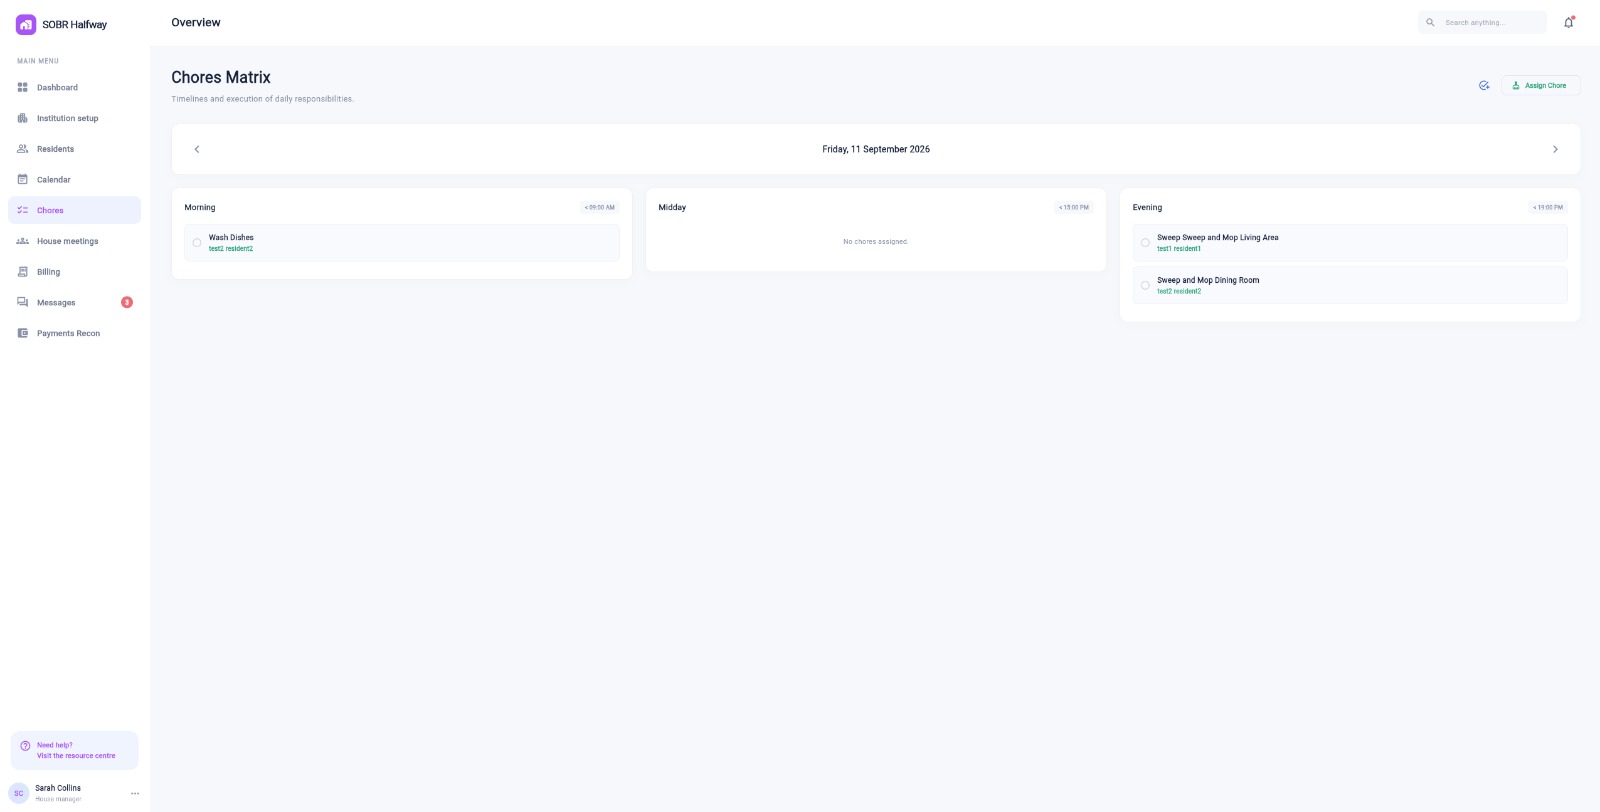
Task: Click the blue check icon beside Assign Chore
Action: (x=1484, y=85)
